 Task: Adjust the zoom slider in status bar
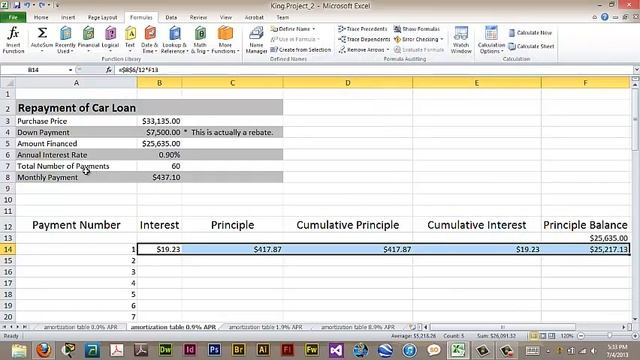(x=609, y=336)
